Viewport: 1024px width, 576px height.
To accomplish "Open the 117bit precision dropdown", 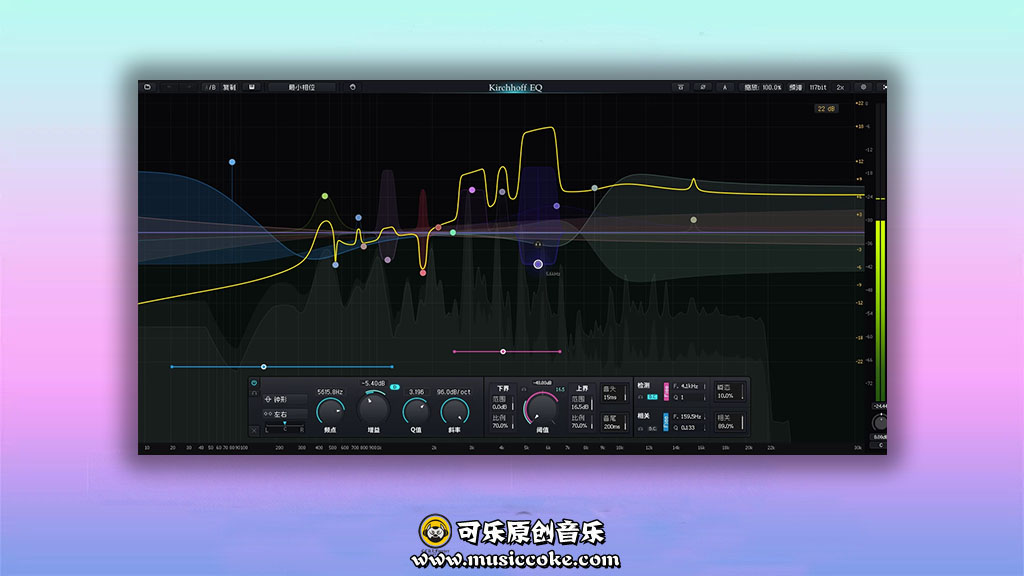I will 818,87.
